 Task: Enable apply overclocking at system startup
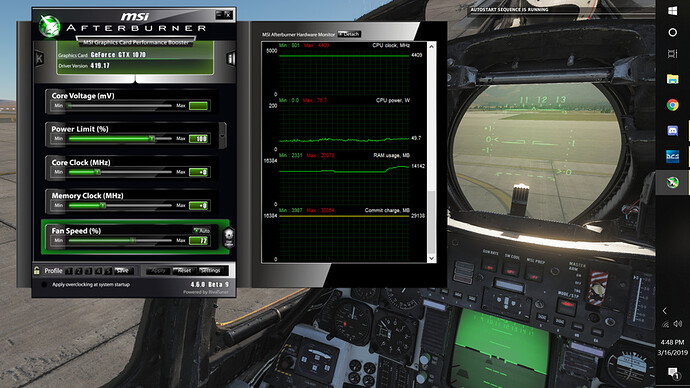click(44, 285)
